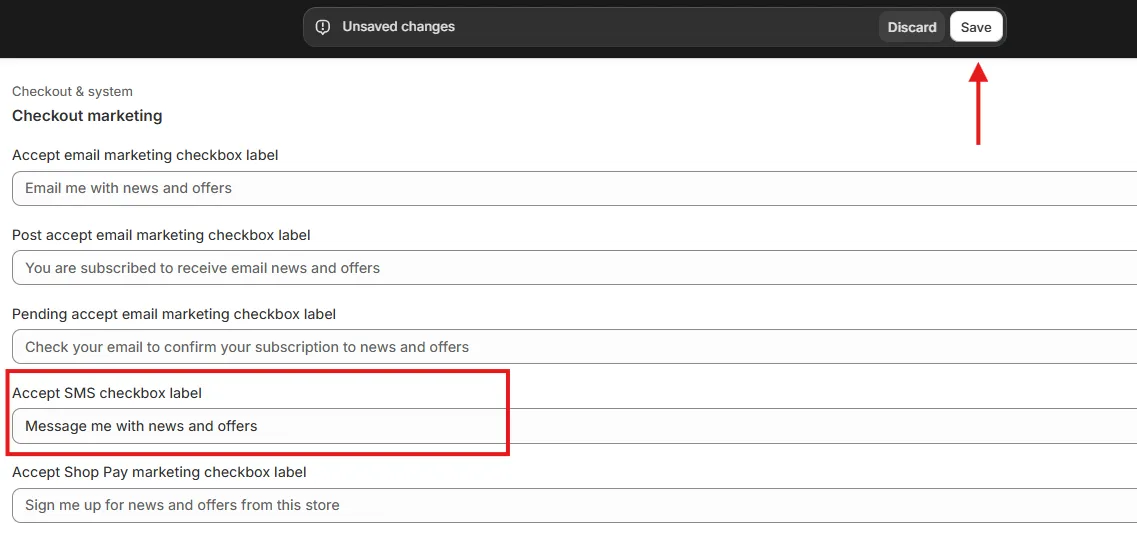Screen dimensions: 1137x552
Task: Click the 'Checkout marketing' heading
Action: pyautogui.click(x=87, y=116)
